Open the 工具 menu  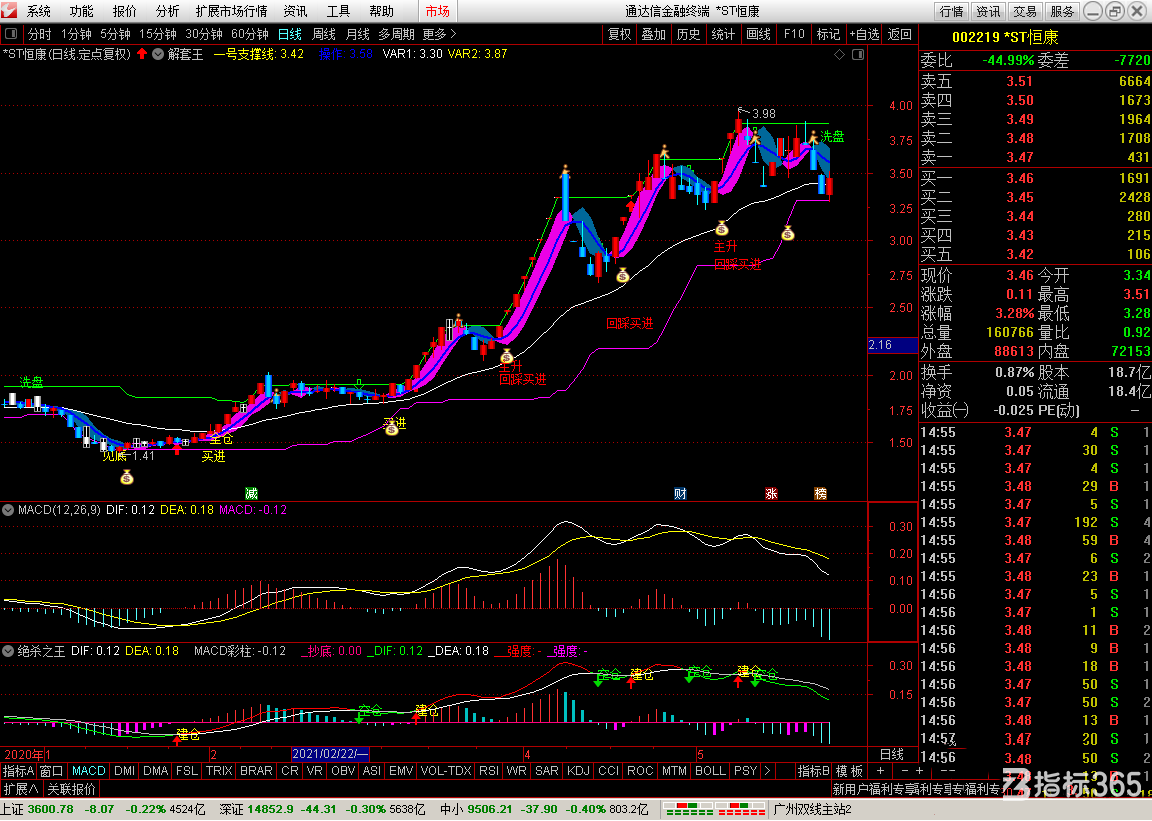[338, 11]
